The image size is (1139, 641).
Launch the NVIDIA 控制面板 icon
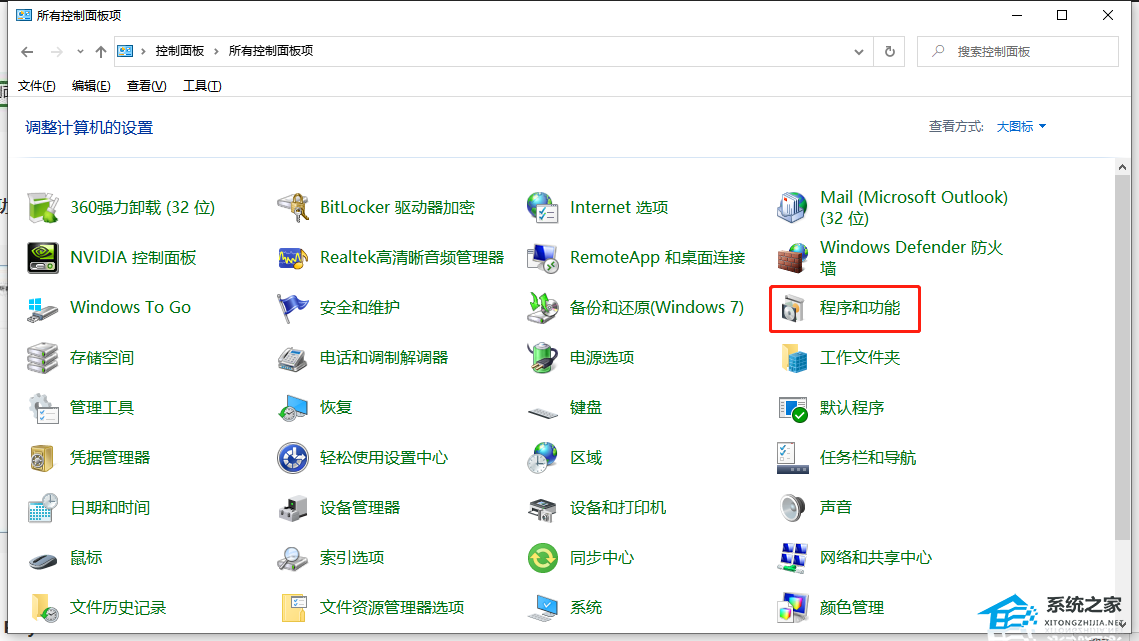[x=43, y=258]
